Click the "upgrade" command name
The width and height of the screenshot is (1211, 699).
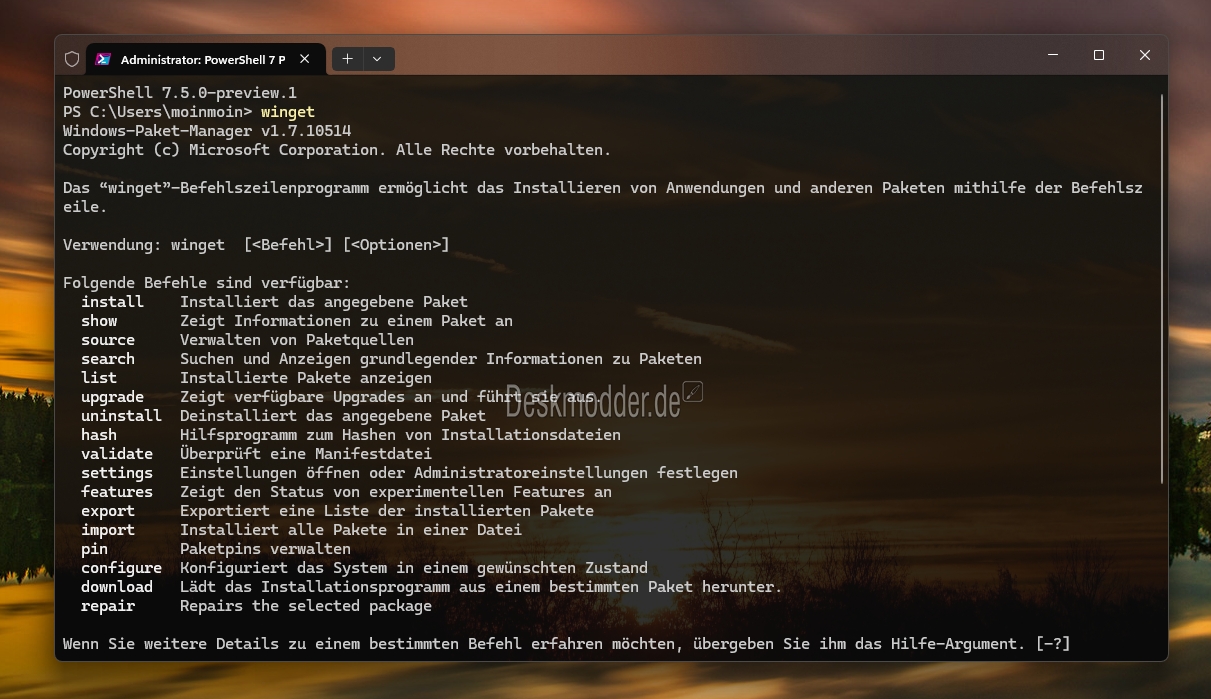point(112,397)
